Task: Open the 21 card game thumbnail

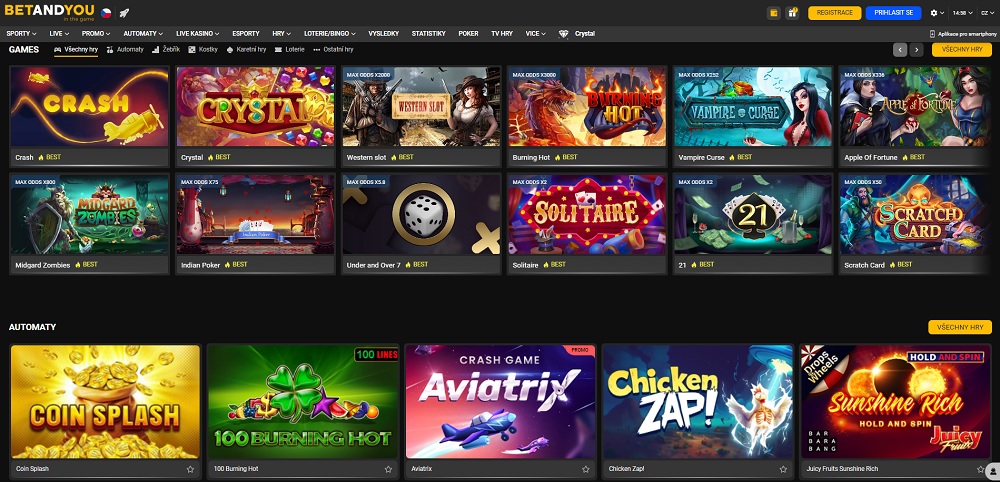Action: click(753, 214)
